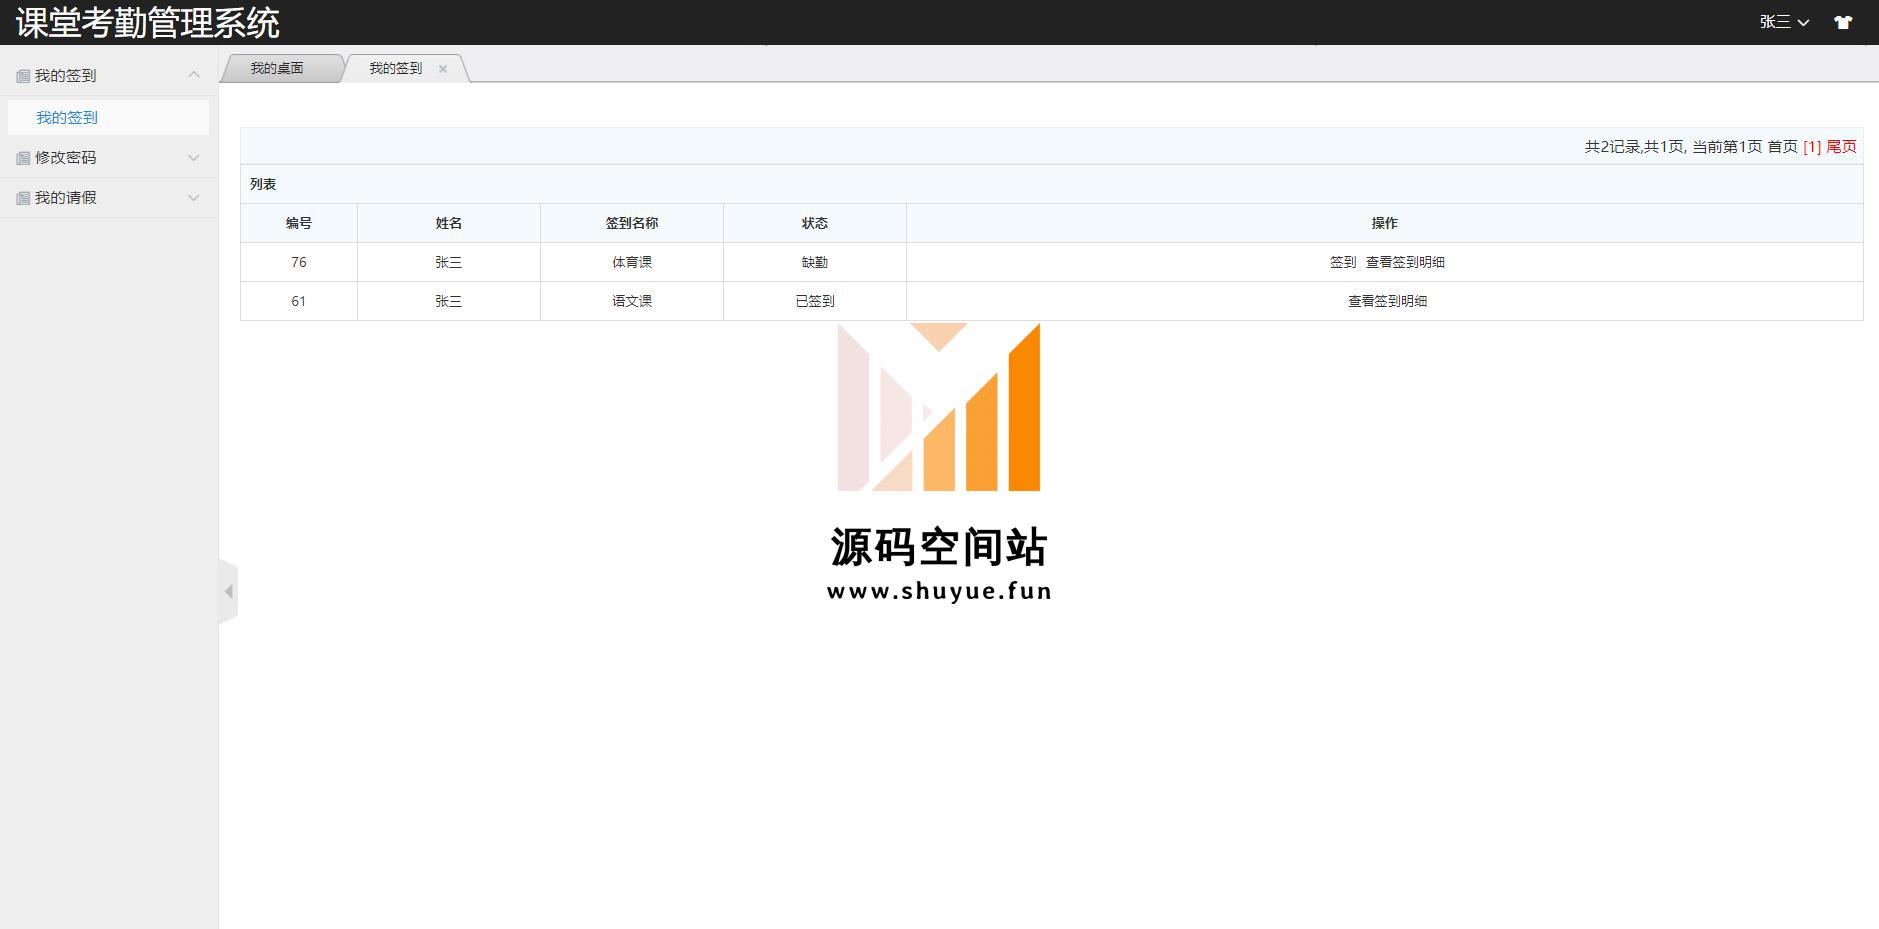Click 张三 name in row 76

(x=449, y=262)
